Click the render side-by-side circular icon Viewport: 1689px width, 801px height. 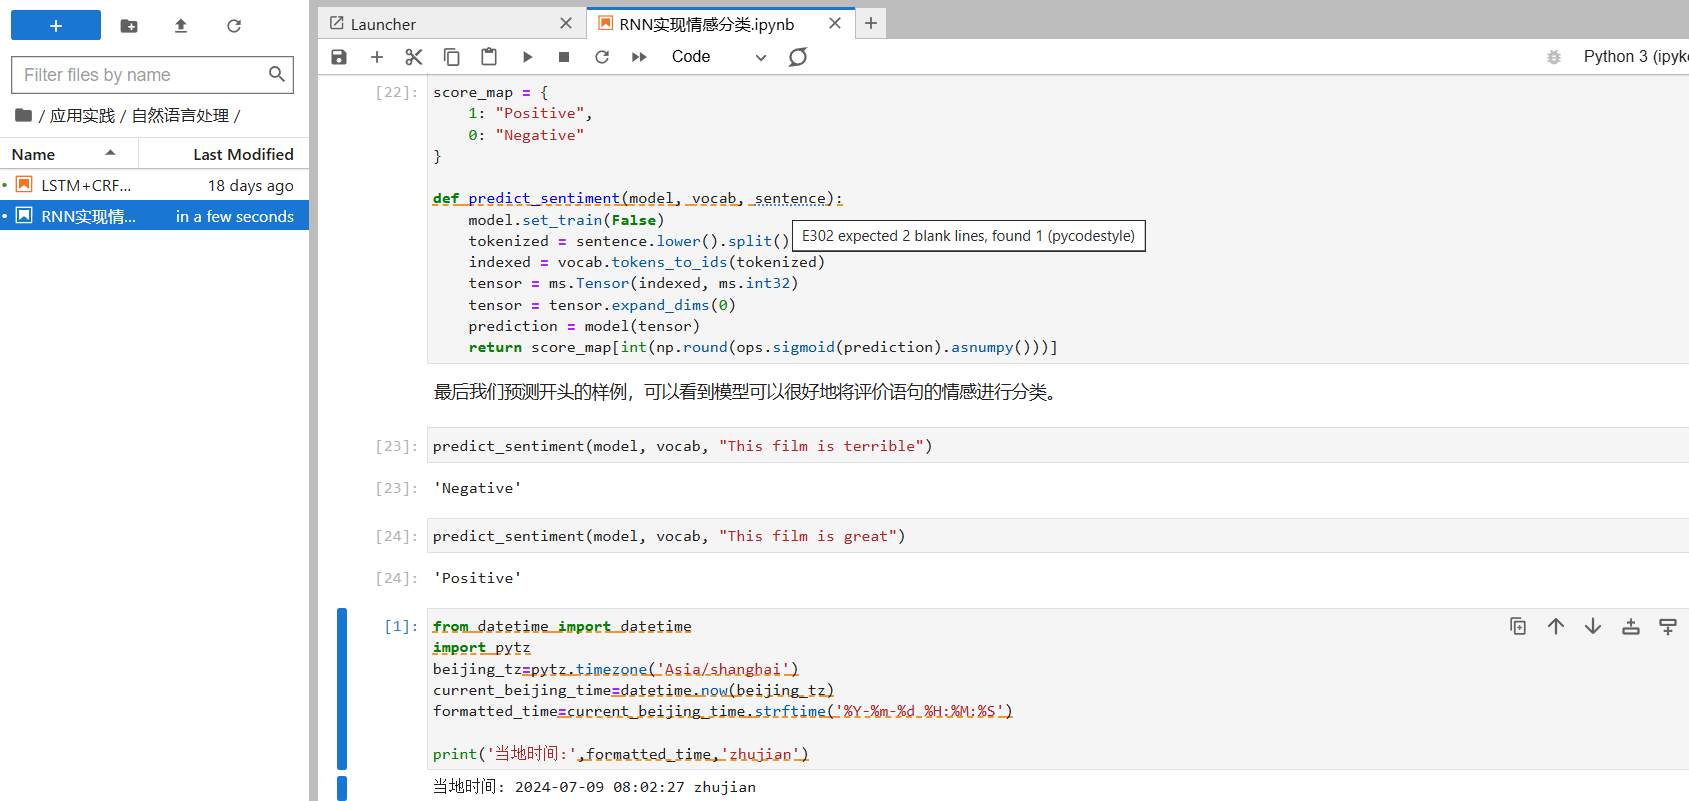(798, 57)
